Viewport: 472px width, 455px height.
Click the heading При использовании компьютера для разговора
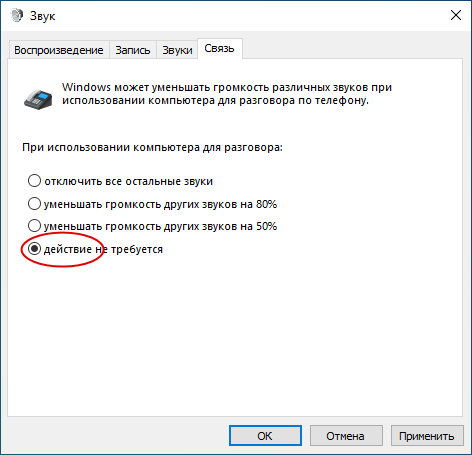pos(152,147)
